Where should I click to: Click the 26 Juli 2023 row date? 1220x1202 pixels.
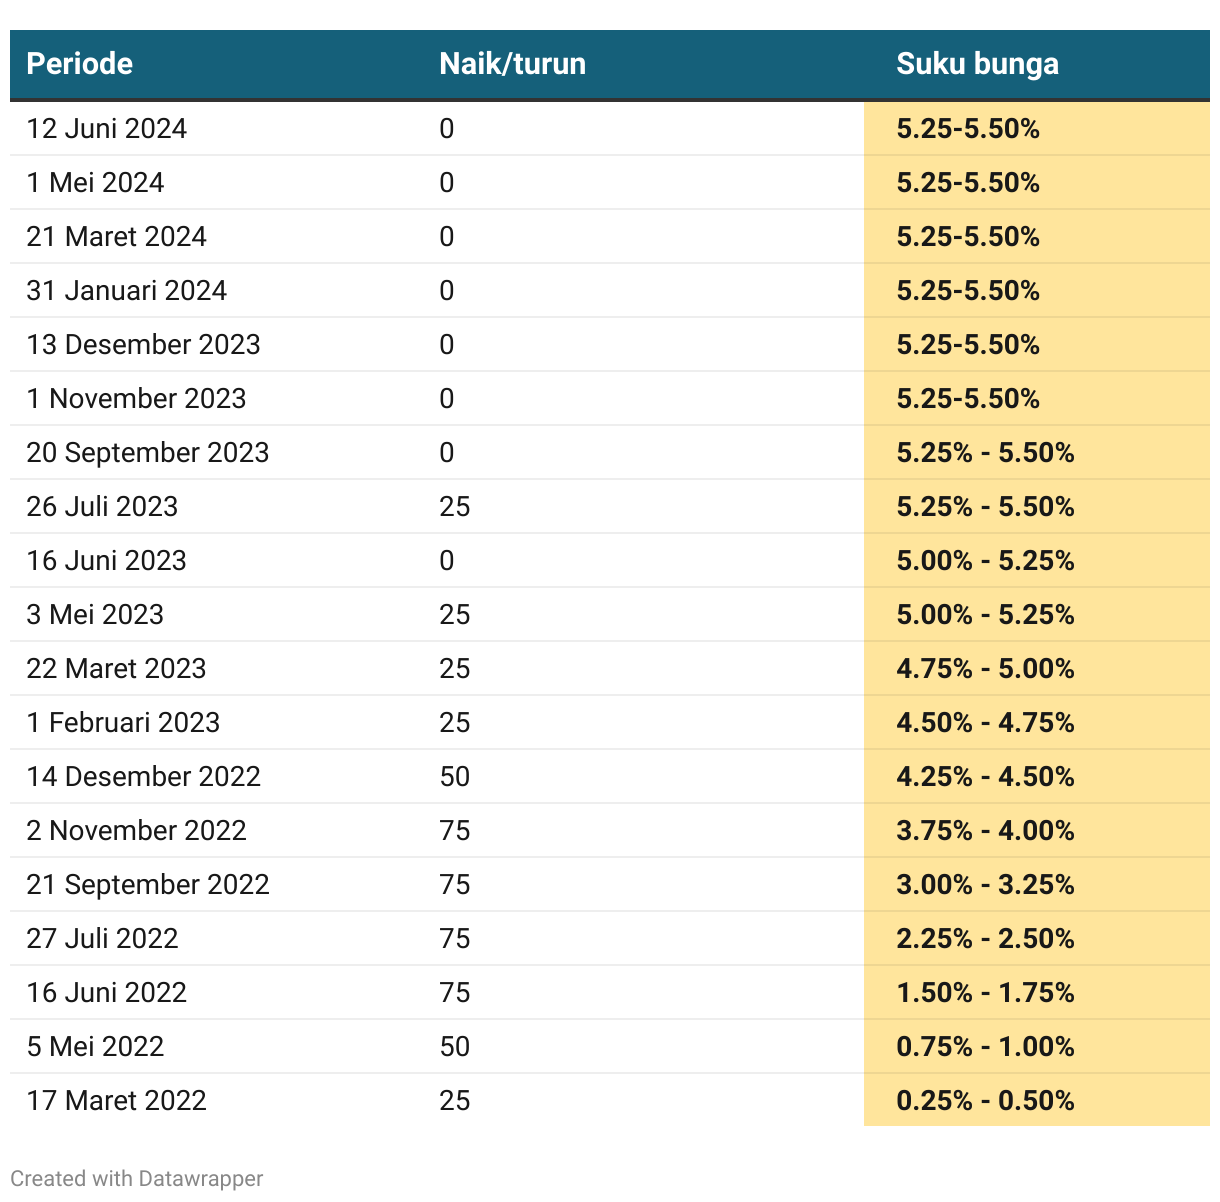click(102, 507)
